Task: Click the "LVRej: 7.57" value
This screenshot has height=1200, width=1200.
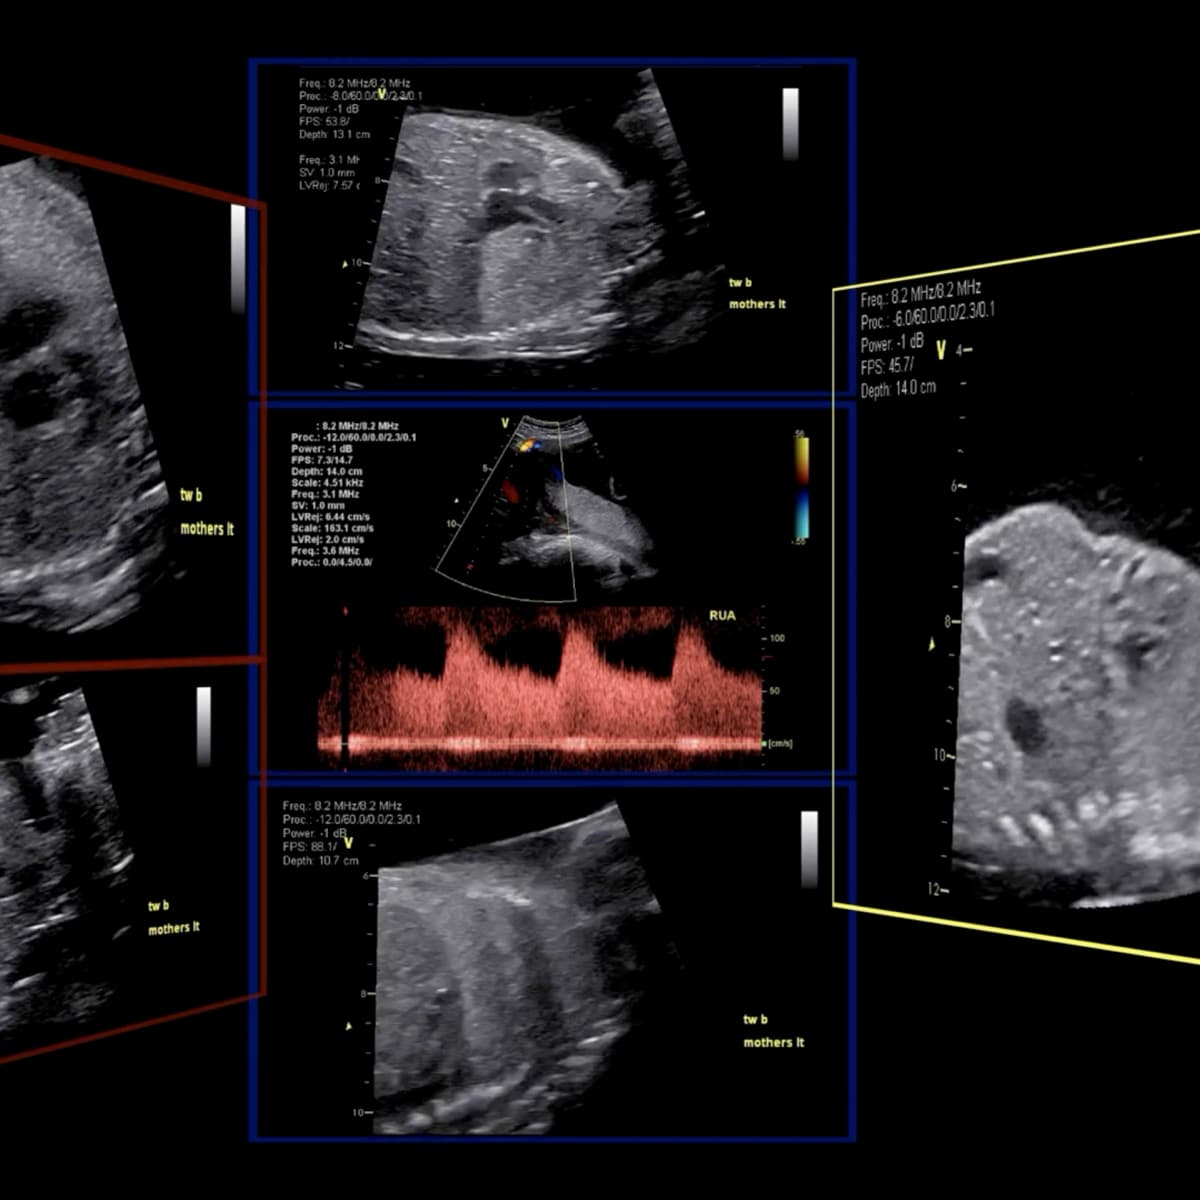Action: click(330, 185)
